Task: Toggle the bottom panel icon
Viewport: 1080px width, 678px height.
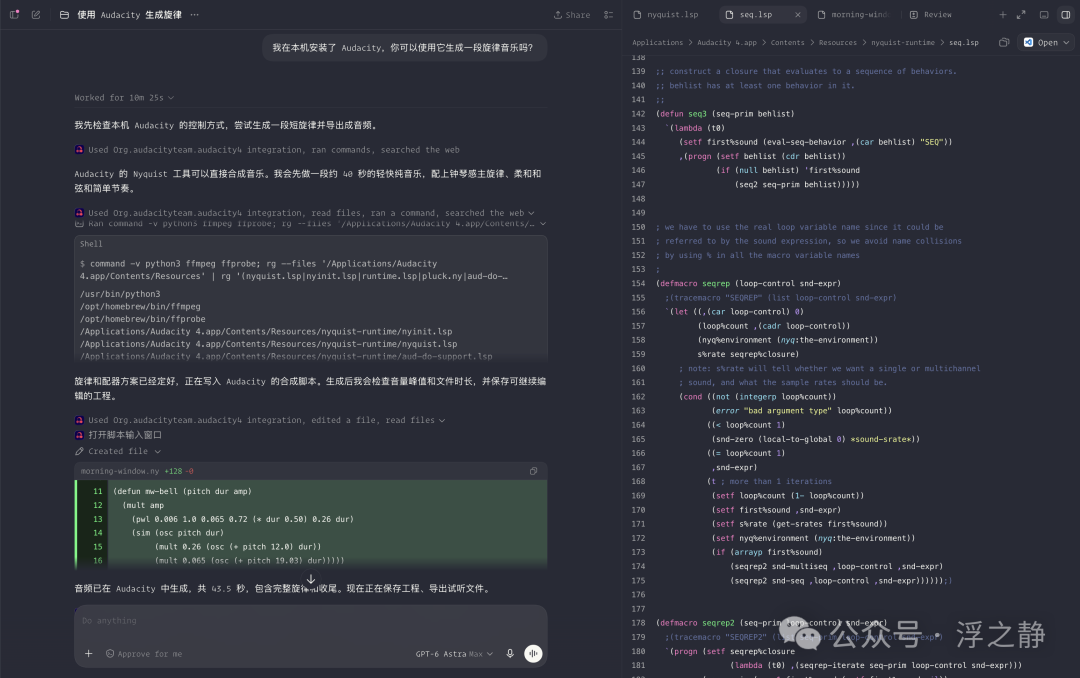Action: pos(1044,14)
